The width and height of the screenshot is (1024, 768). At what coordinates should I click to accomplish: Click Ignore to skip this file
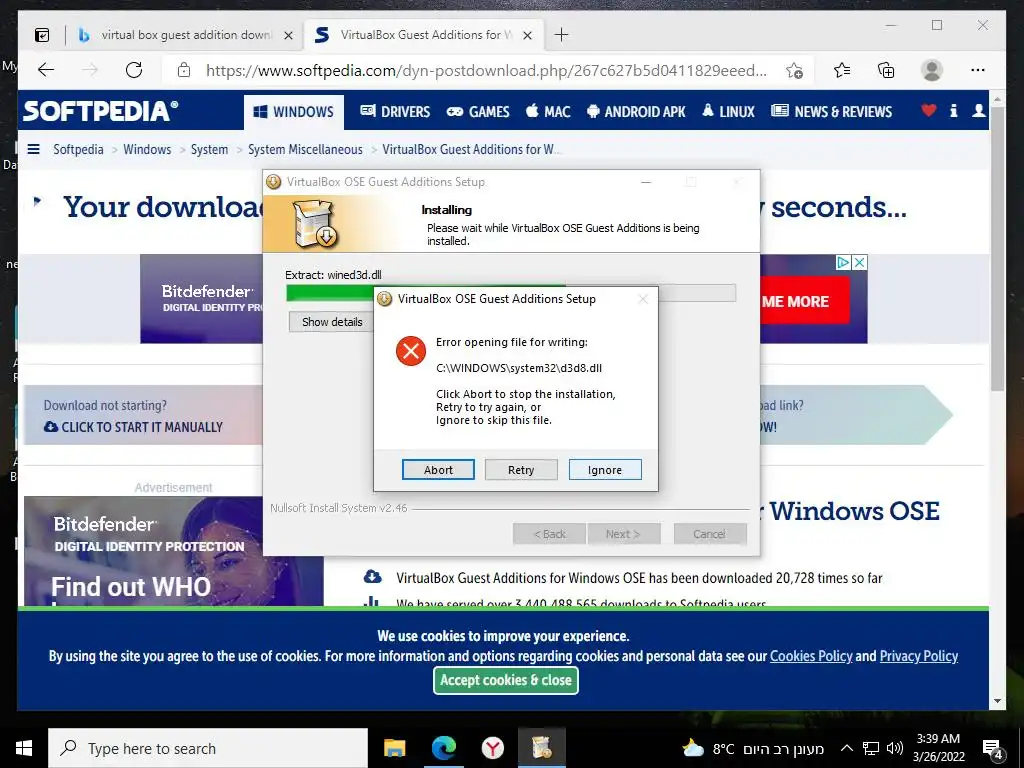pyautogui.click(x=605, y=470)
